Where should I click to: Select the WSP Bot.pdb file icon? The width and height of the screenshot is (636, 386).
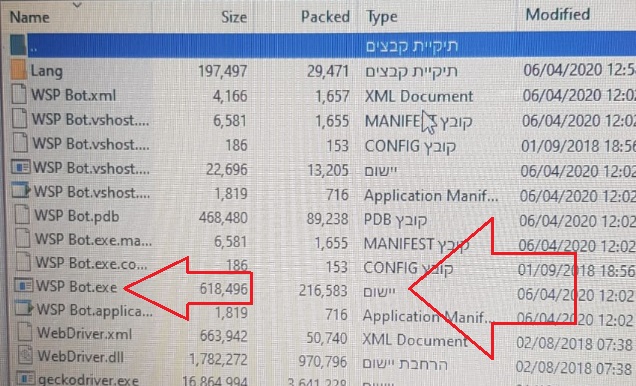21,215
